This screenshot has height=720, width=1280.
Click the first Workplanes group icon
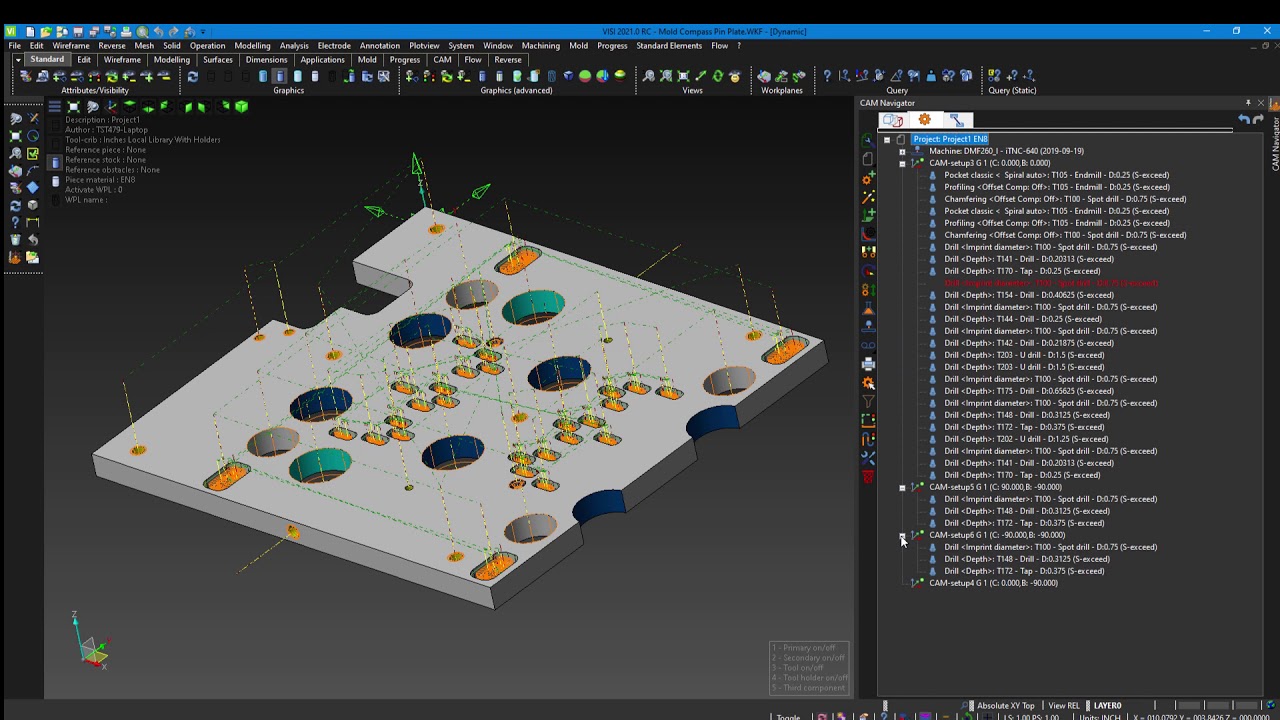click(763, 76)
